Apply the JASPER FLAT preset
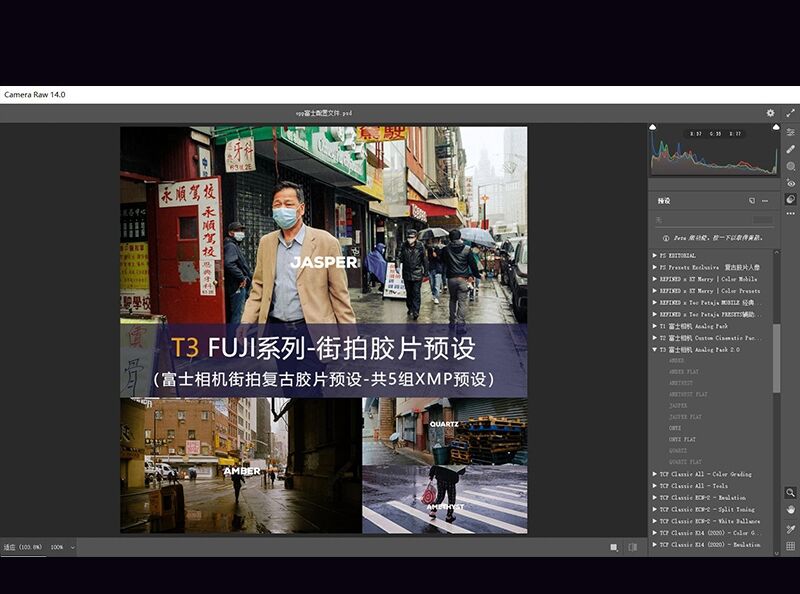The image size is (800, 594). (x=685, y=417)
